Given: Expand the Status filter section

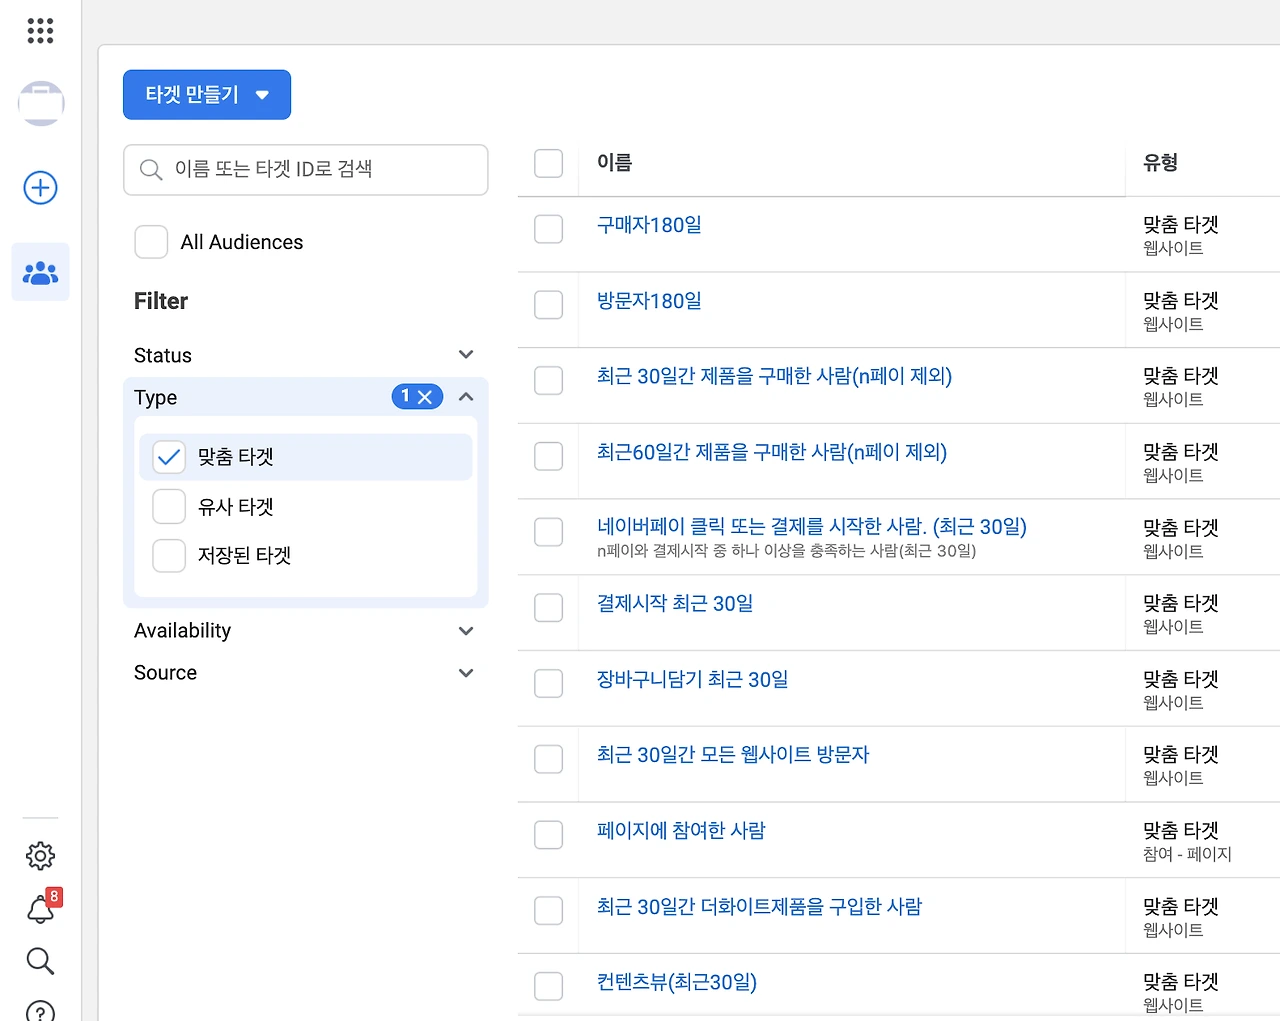Looking at the screenshot, I should point(465,355).
